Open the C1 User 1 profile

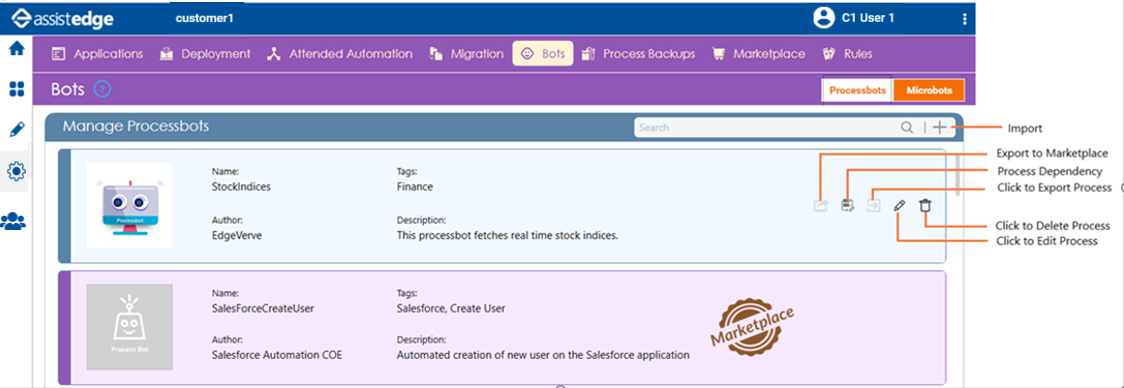pyautogui.click(x=854, y=18)
